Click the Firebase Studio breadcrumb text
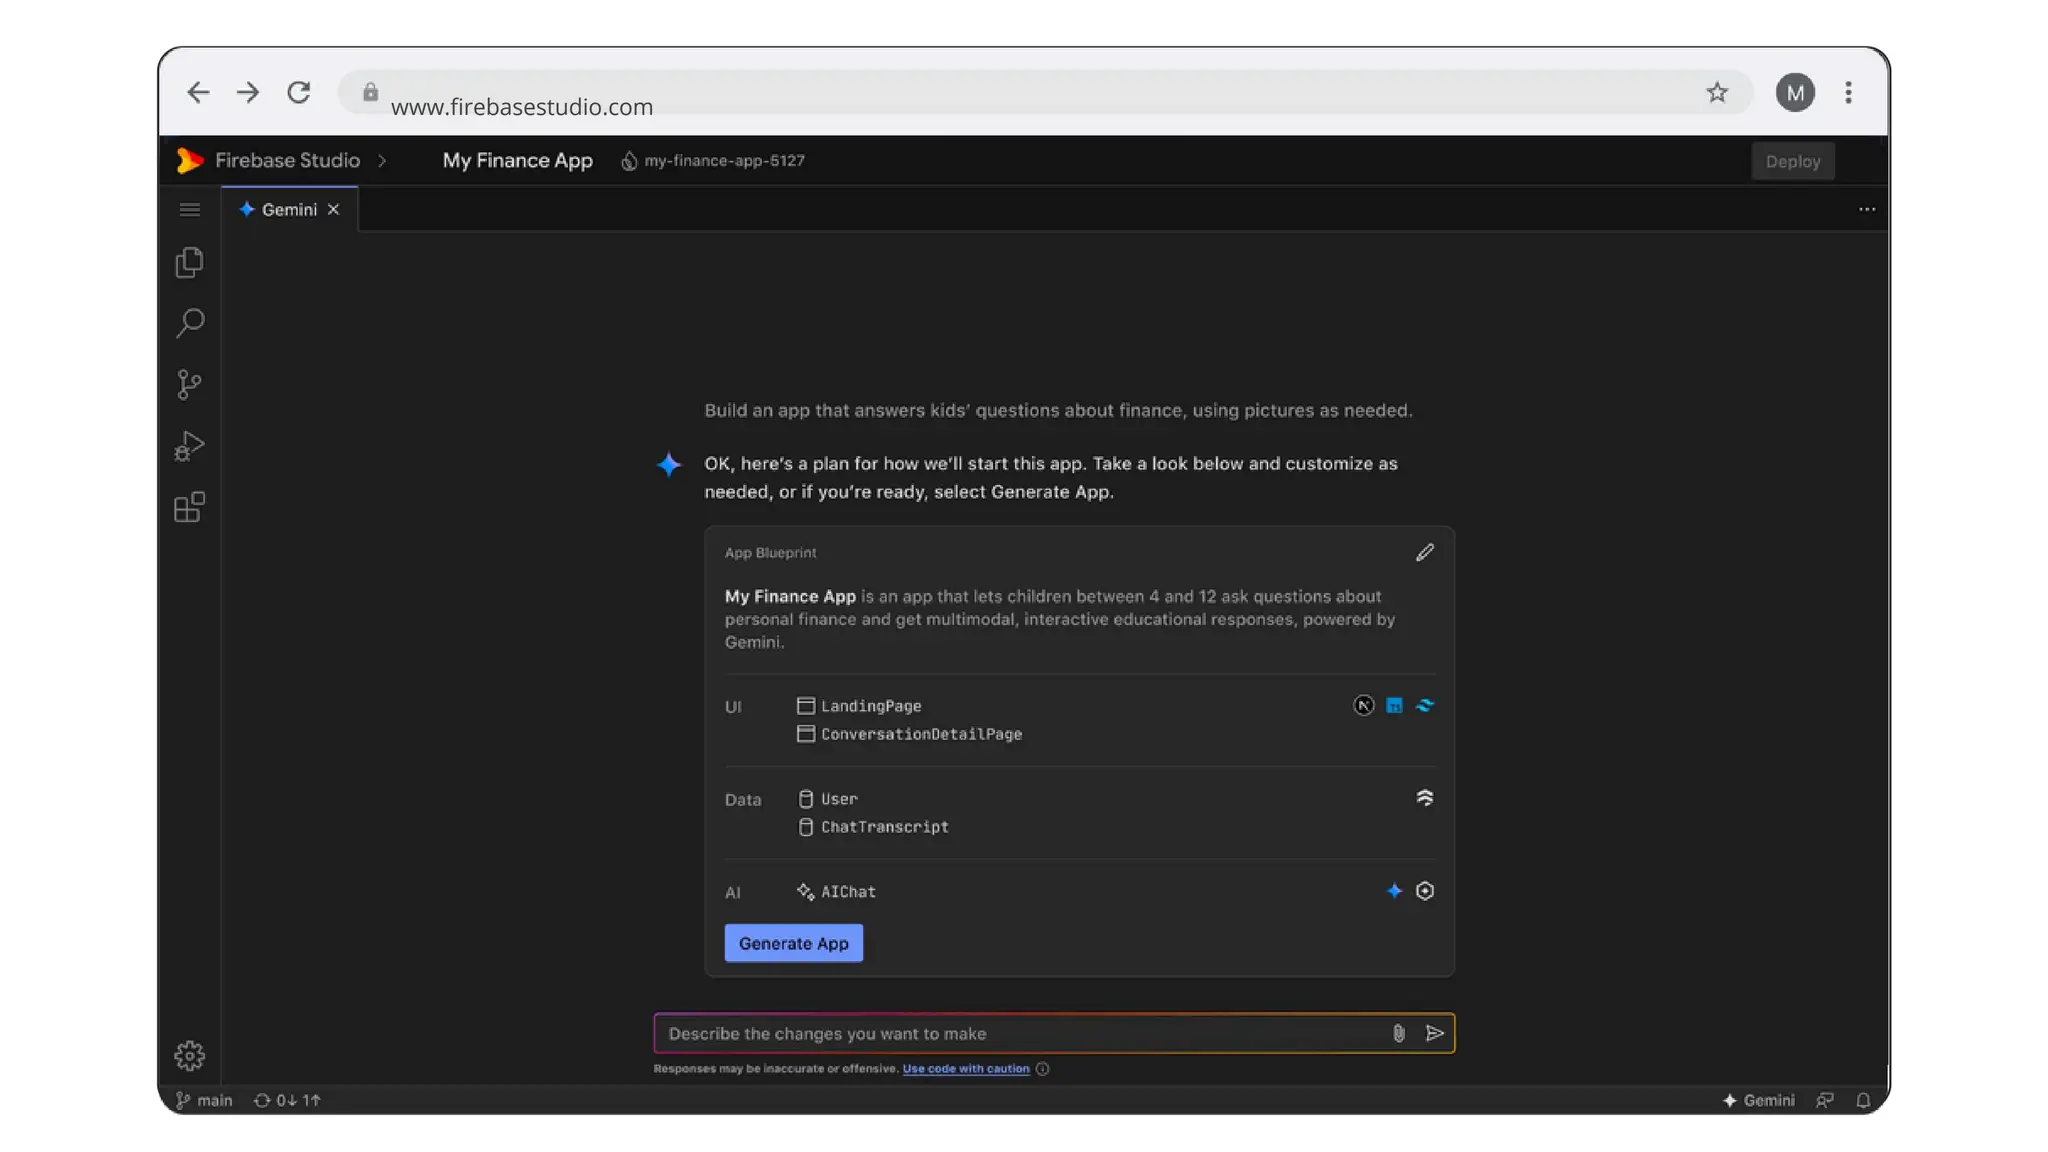Image resolution: width=2048 pixels, height=1152 pixels. point(287,161)
